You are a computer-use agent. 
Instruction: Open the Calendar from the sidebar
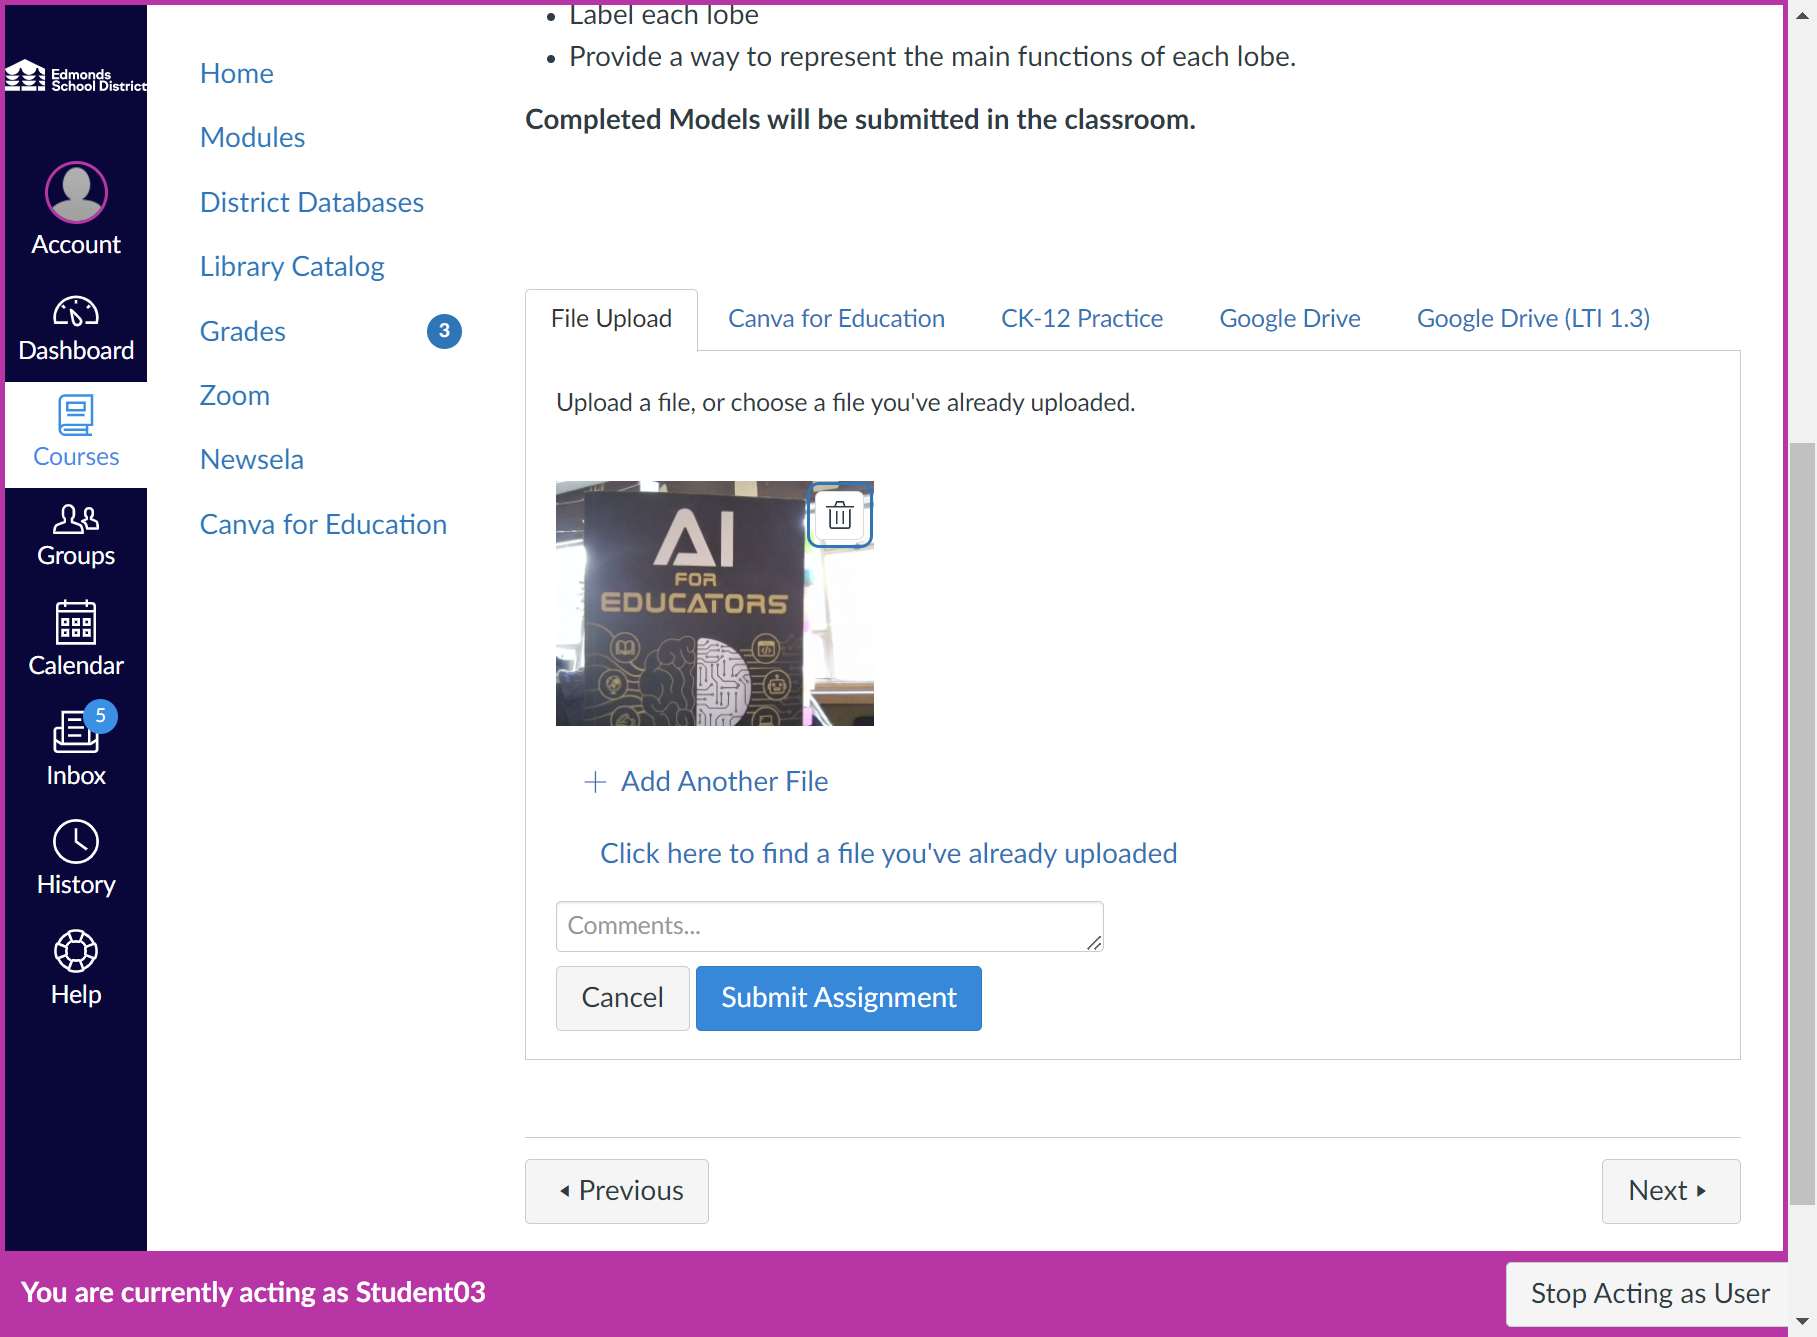[x=76, y=640]
